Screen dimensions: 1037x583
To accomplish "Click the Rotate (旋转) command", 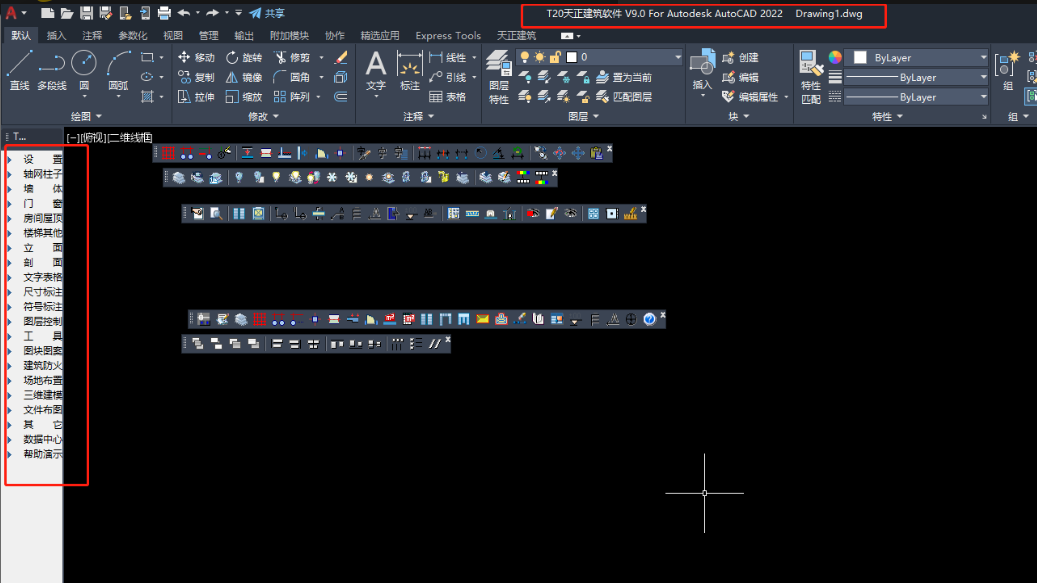I will (x=243, y=58).
